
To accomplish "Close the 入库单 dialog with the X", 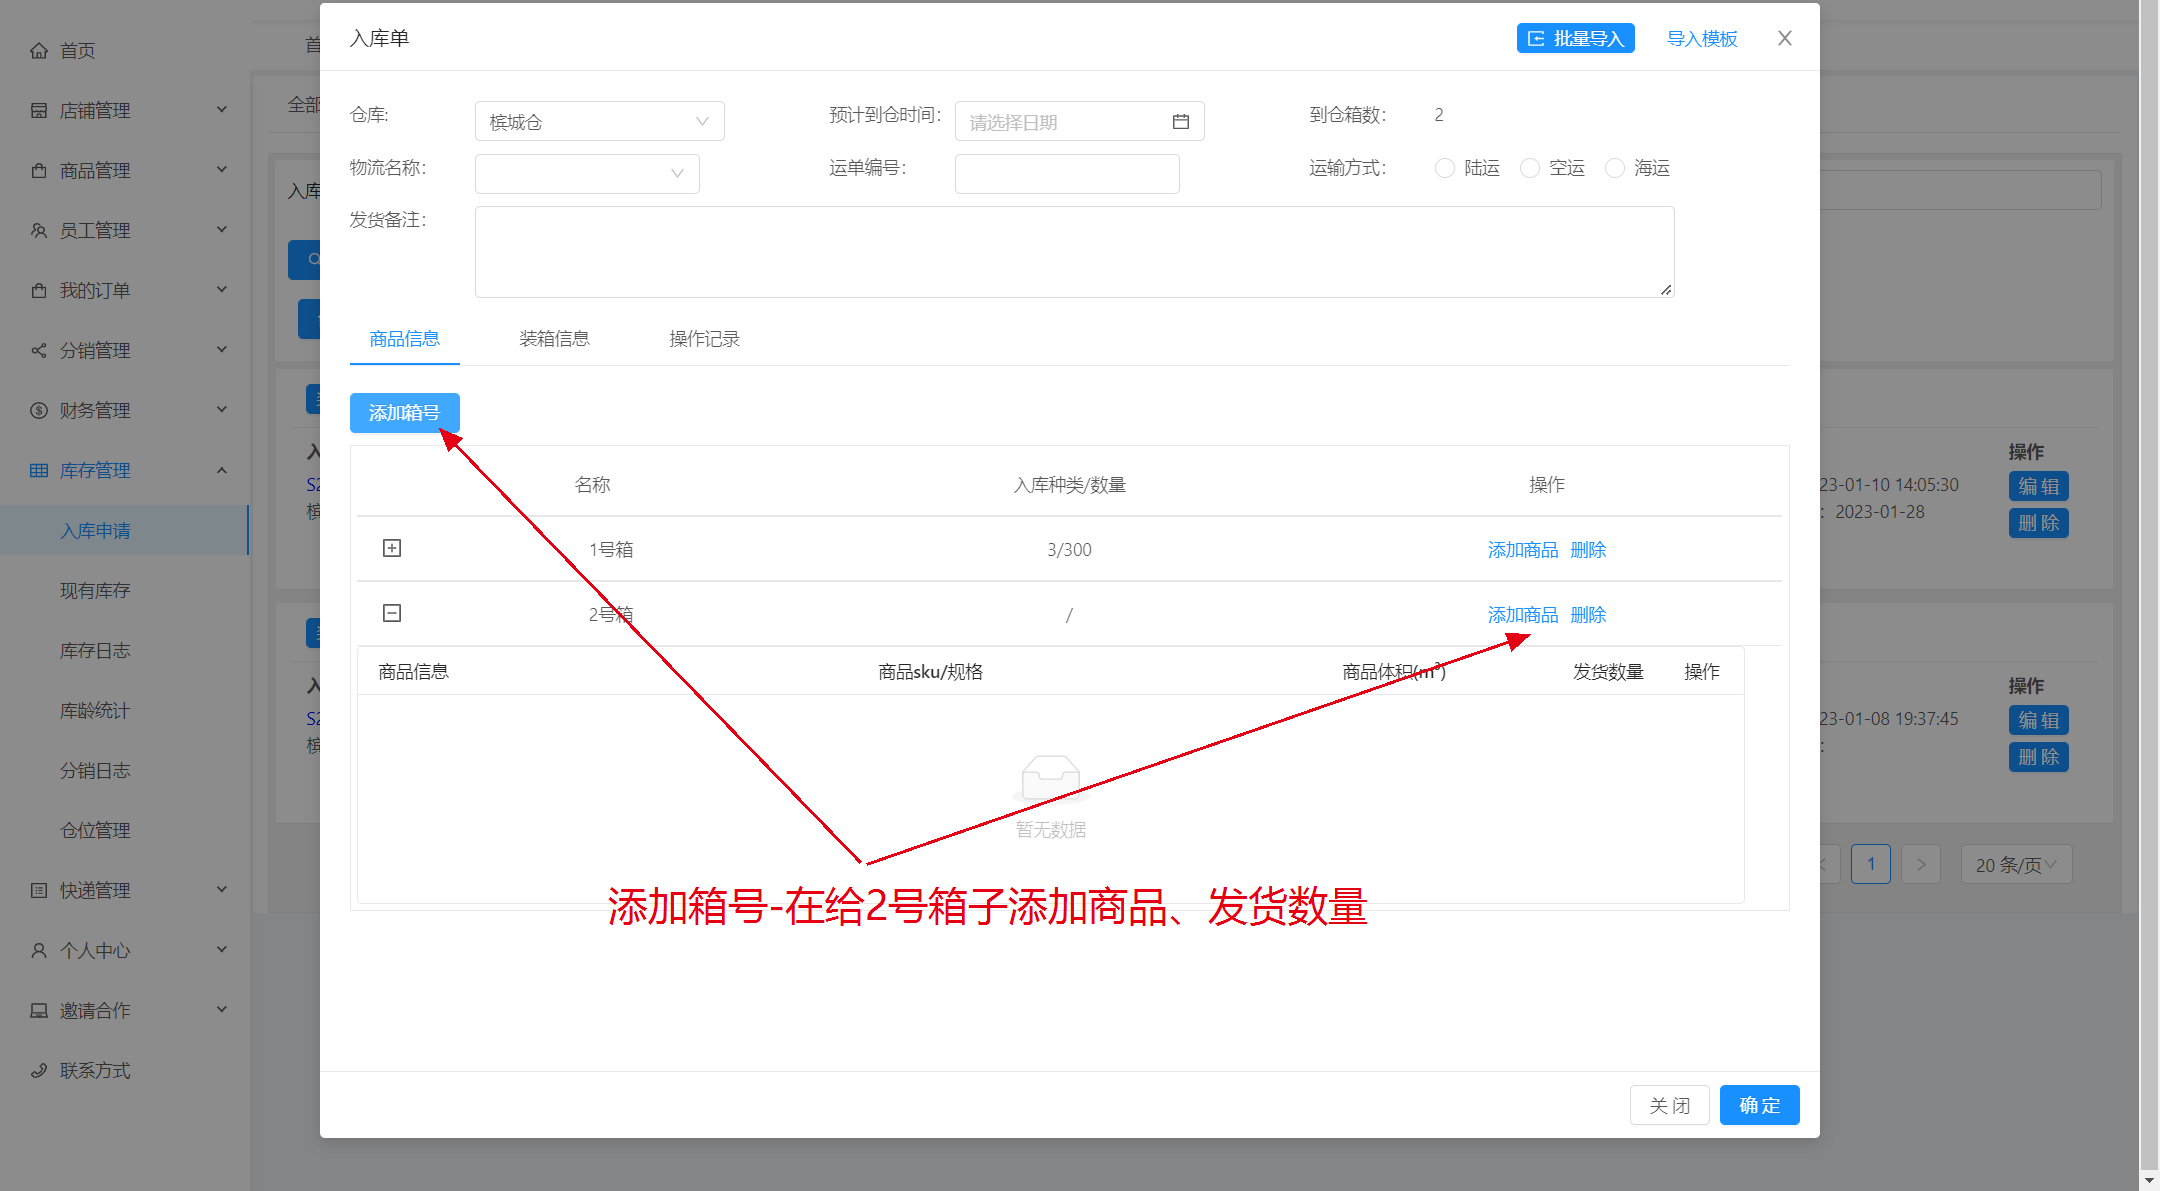I will click(x=1785, y=38).
